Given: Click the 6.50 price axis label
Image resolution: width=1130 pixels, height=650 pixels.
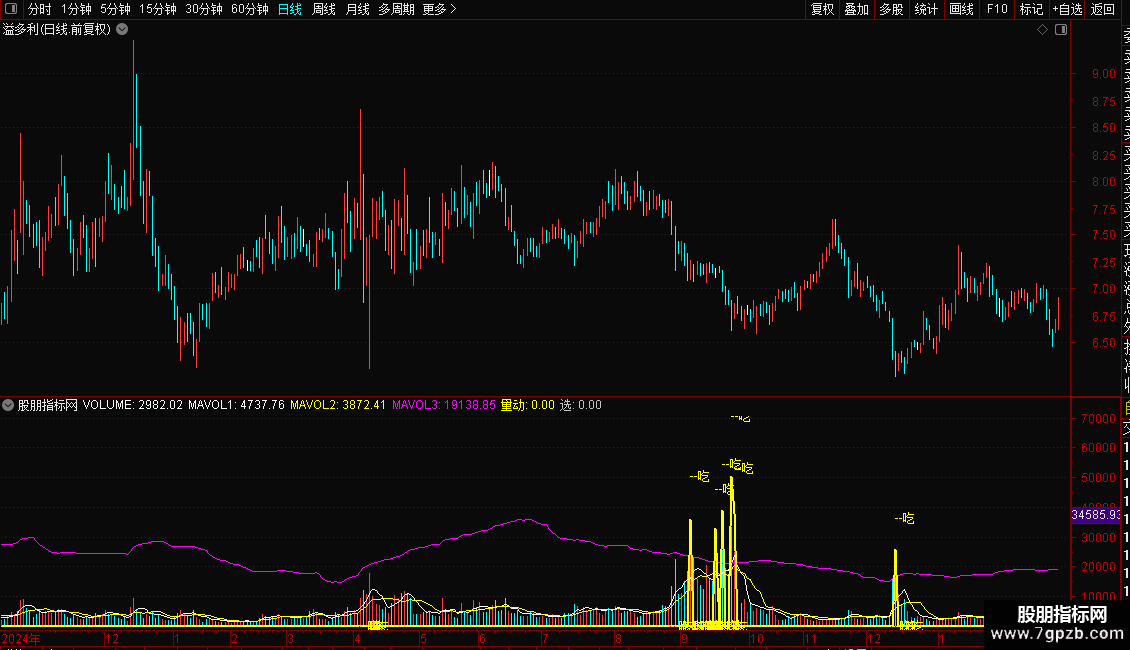Looking at the screenshot, I should (x=1103, y=343).
